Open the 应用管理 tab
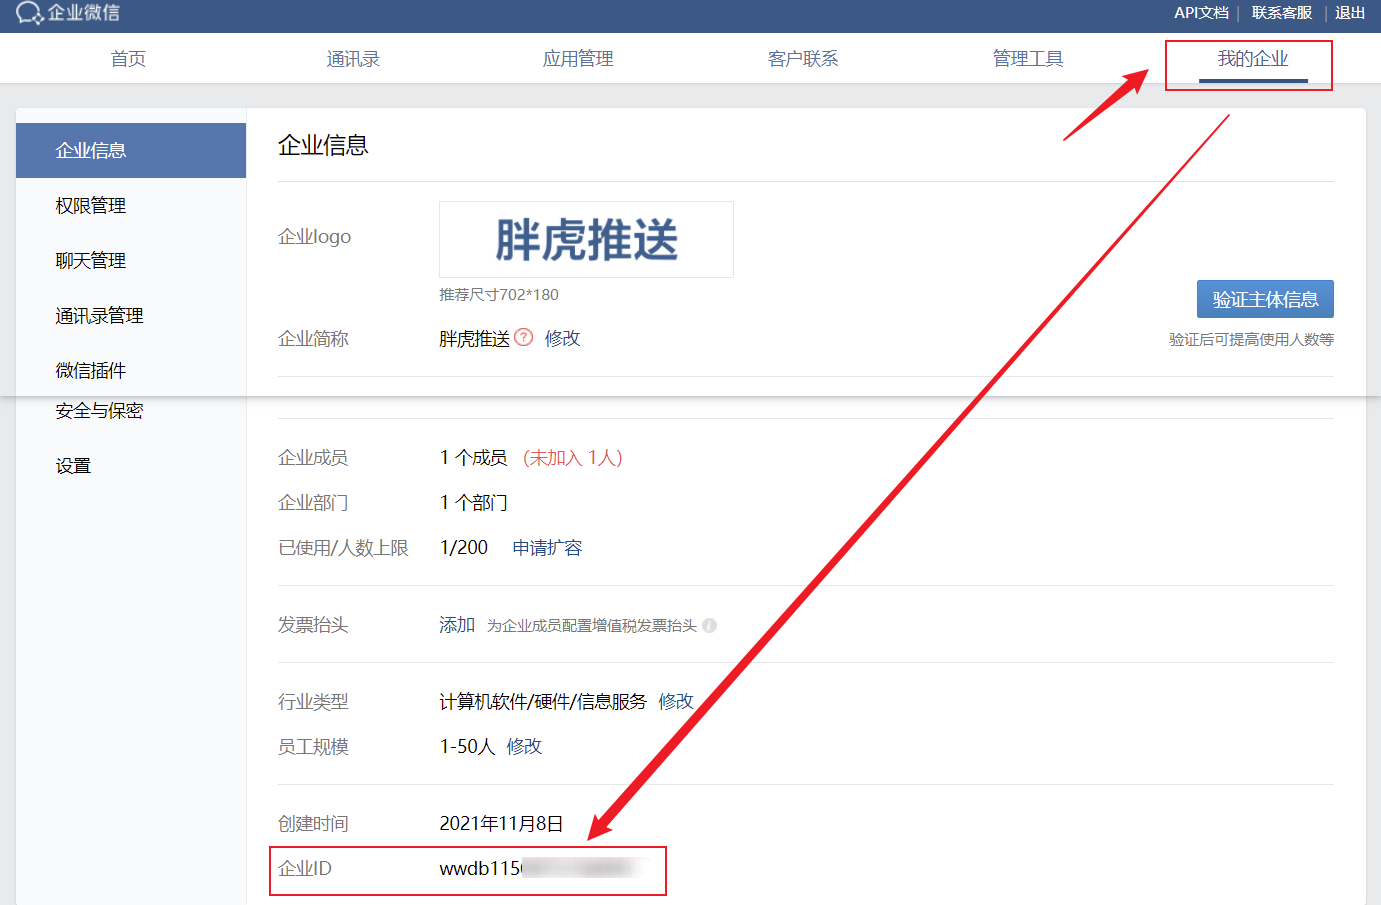Viewport: 1381px width, 905px height. pyautogui.click(x=577, y=58)
